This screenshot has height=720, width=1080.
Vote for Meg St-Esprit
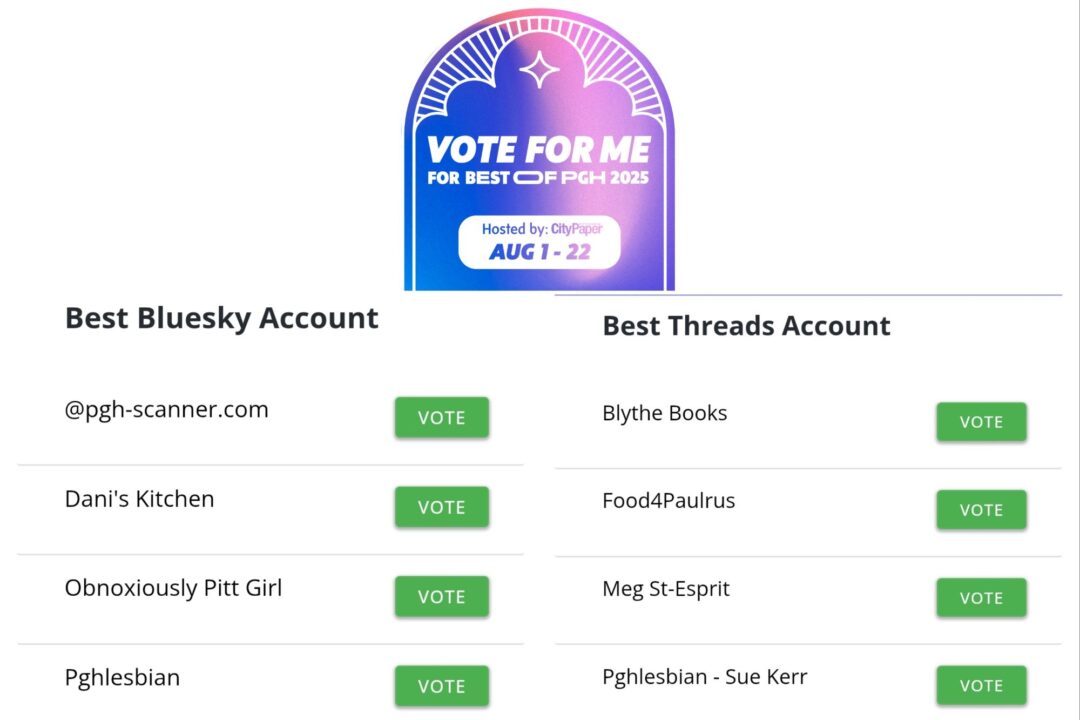pos(981,598)
